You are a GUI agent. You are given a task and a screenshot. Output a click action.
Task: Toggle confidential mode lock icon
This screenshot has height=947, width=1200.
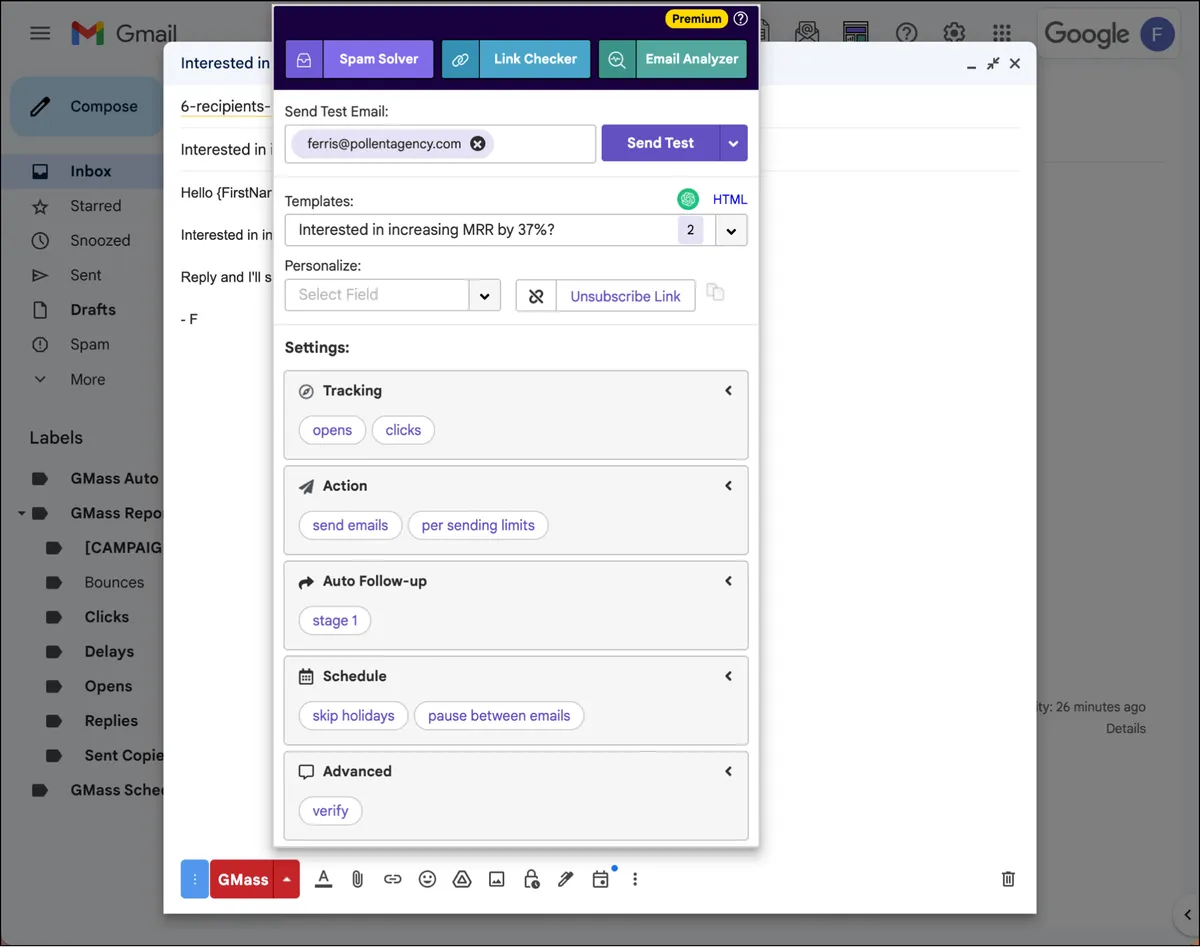tap(532, 879)
